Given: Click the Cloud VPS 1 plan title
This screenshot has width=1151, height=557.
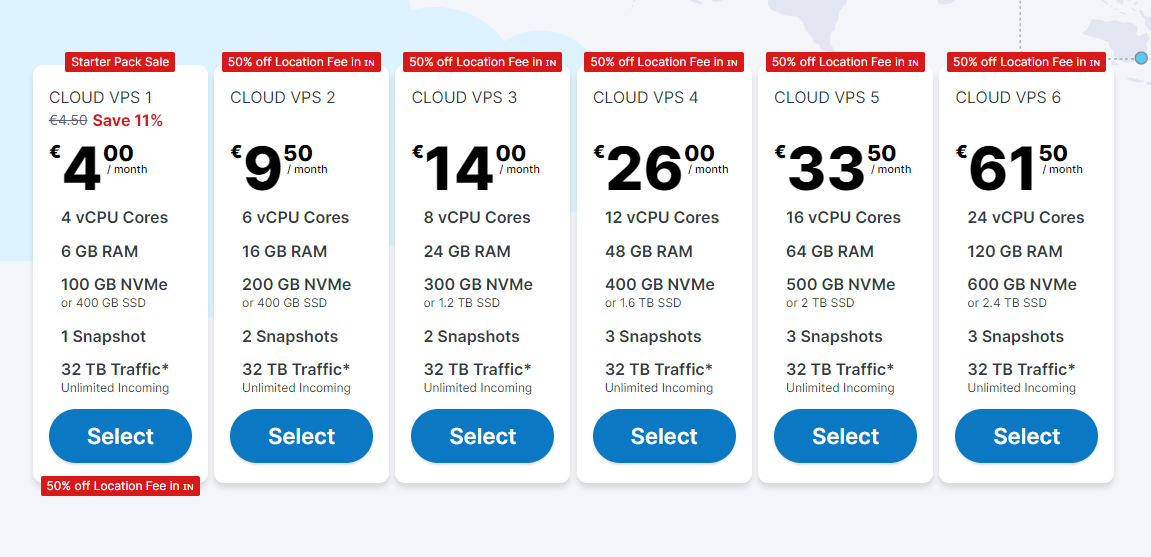Looking at the screenshot, I should pos(101,97).
